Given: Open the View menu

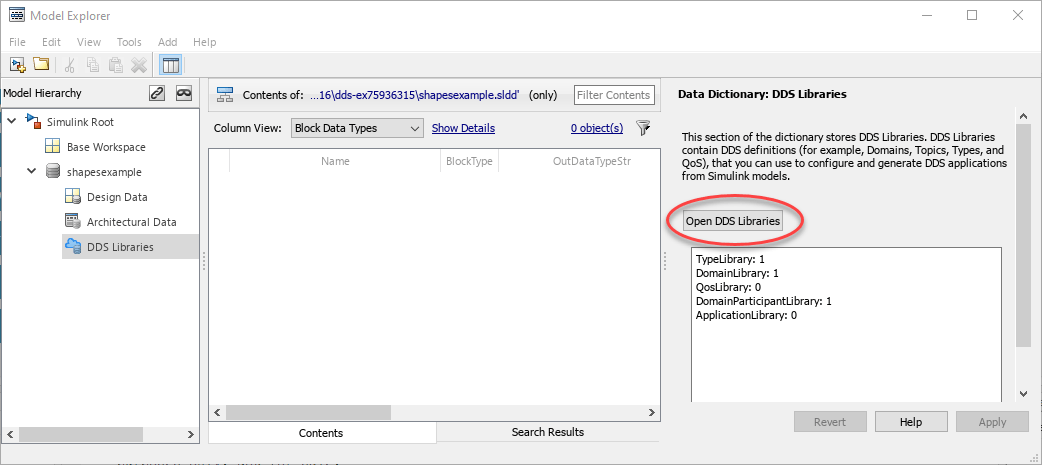Looking at the screenshot, I should [88, 42].
